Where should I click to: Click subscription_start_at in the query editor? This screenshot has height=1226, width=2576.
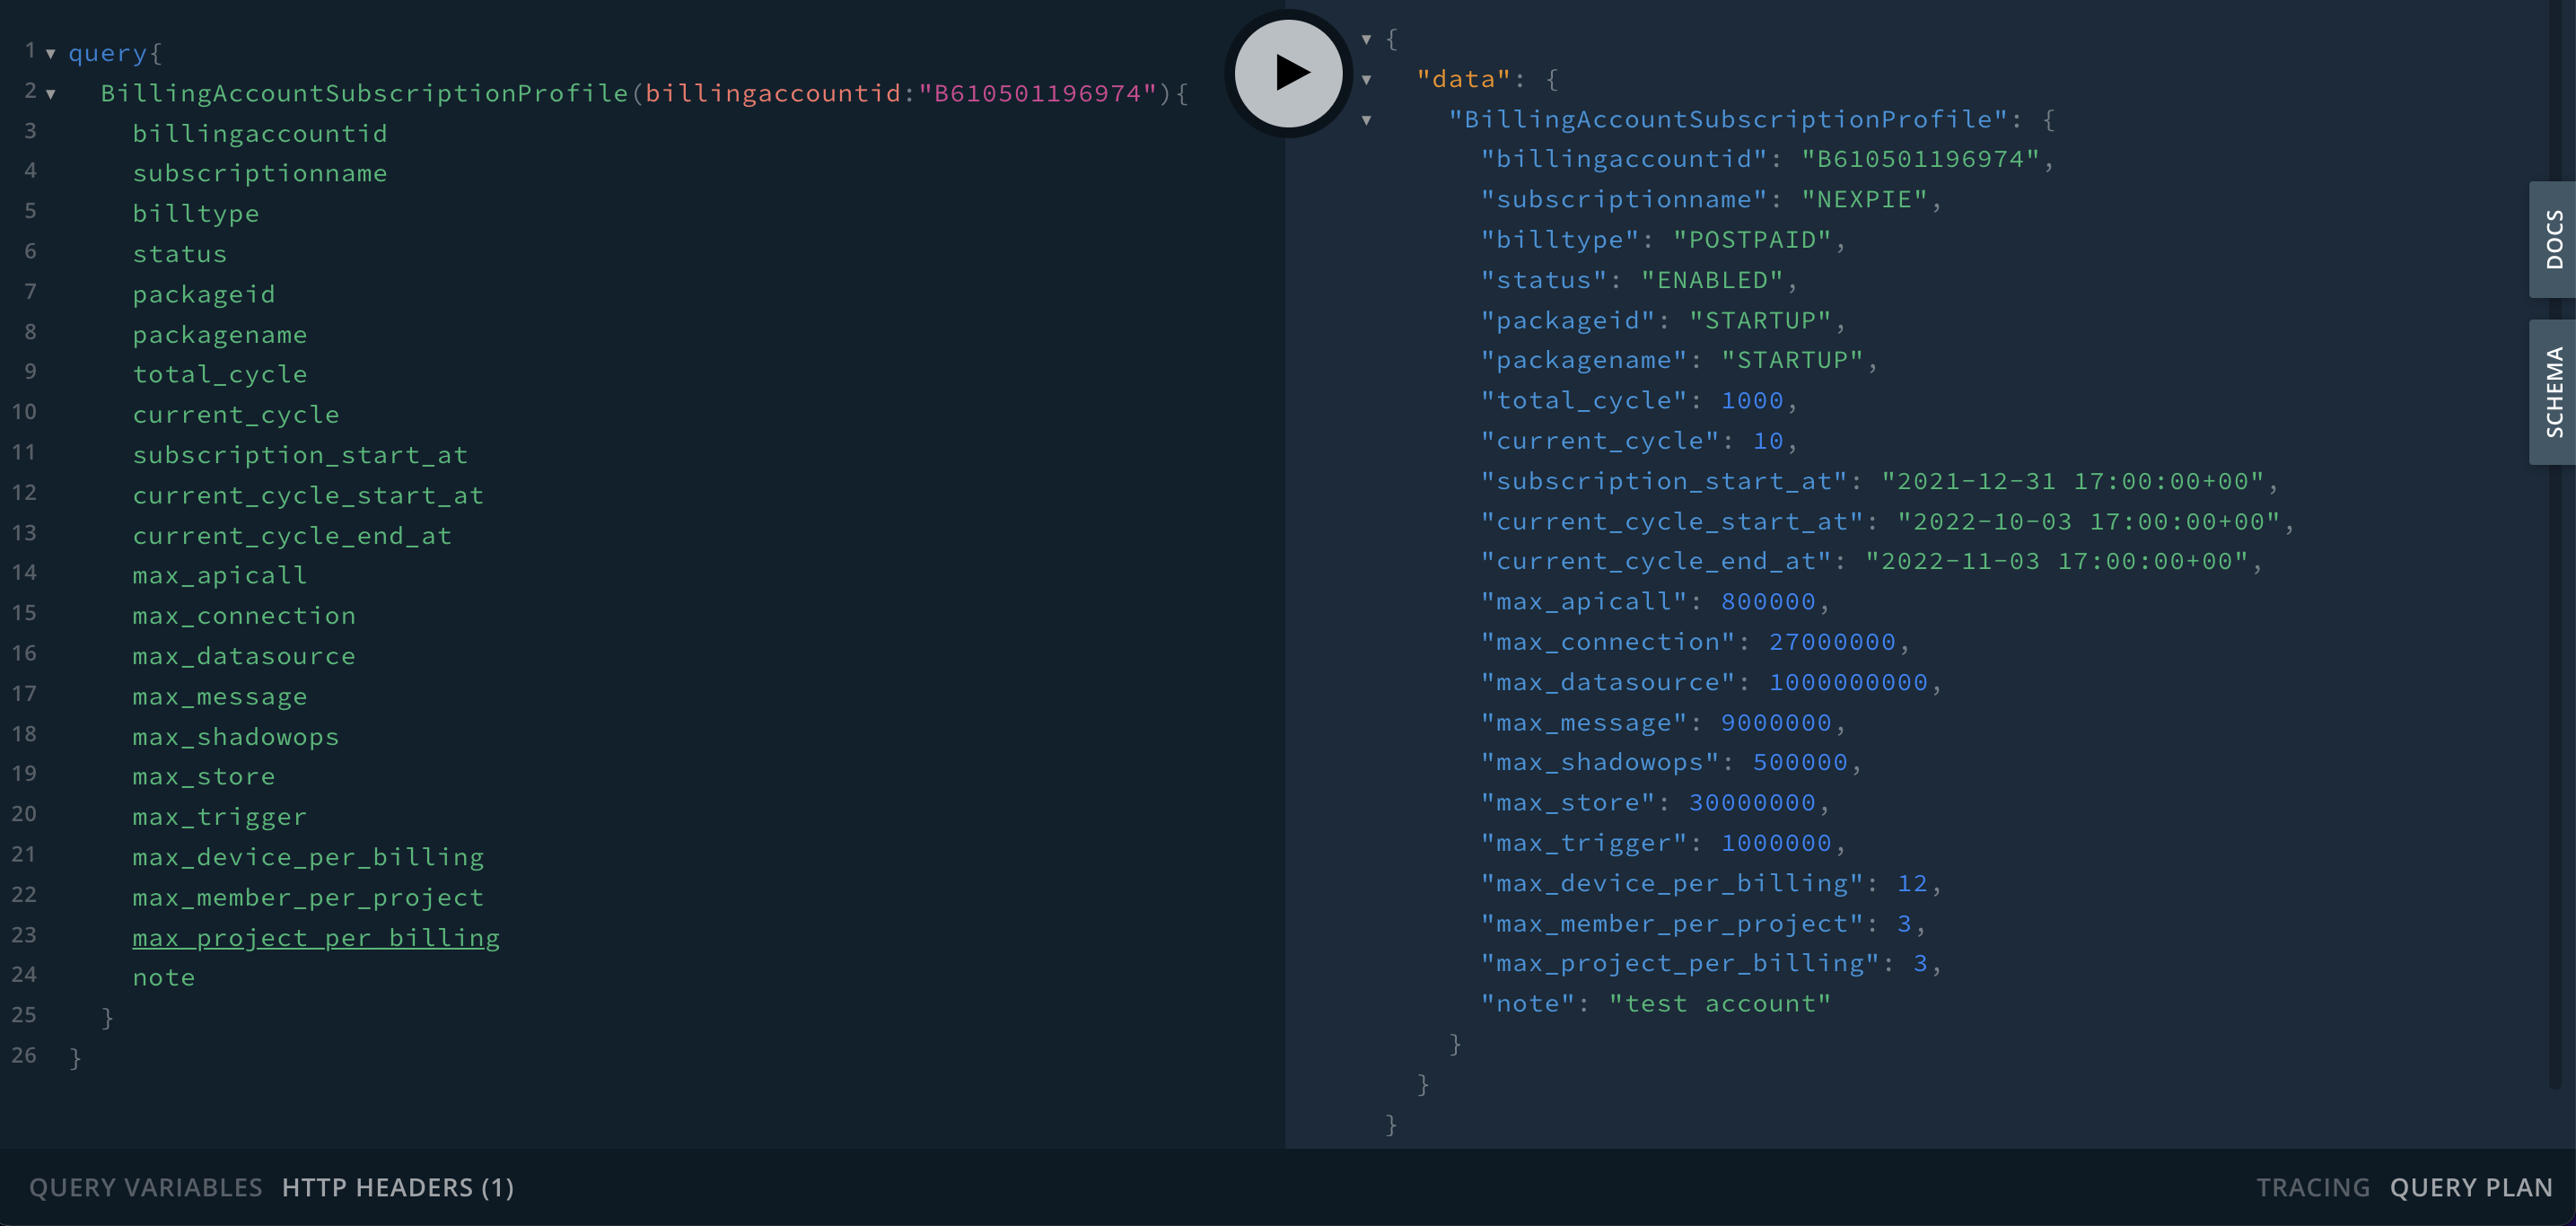click(x=300, y=455)
